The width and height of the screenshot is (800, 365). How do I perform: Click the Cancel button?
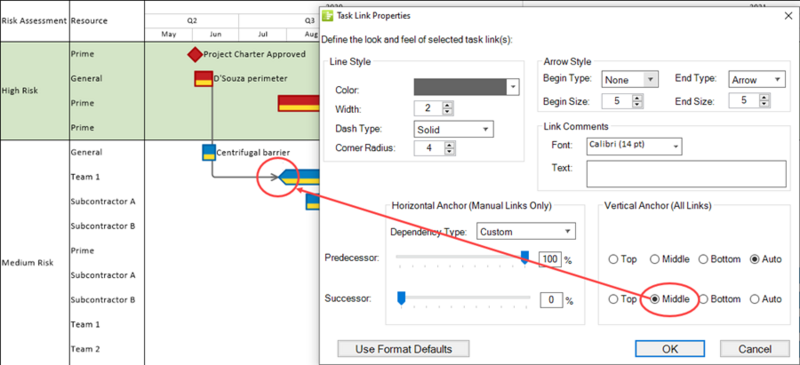[x=755, y=349]
